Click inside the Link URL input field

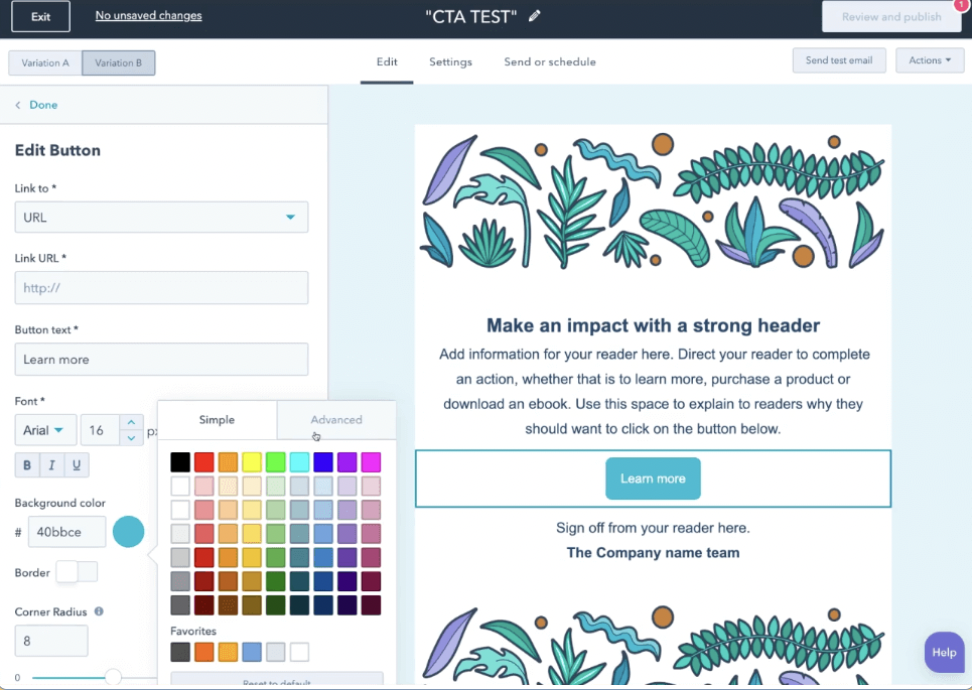coord(160,287)
